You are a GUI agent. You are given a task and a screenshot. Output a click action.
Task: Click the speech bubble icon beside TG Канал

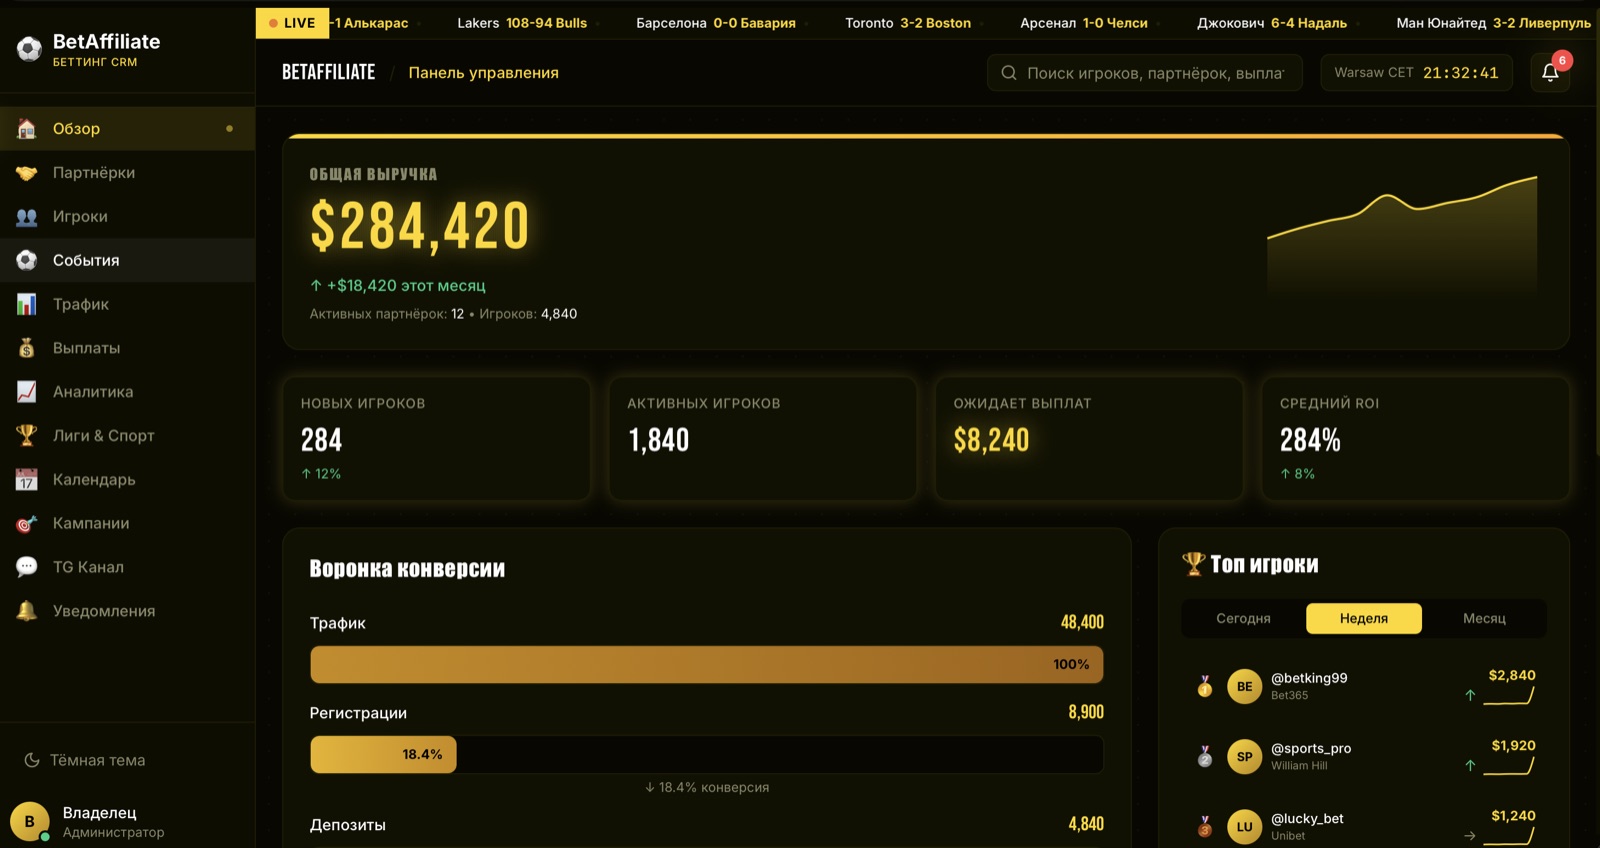point(27,567)
